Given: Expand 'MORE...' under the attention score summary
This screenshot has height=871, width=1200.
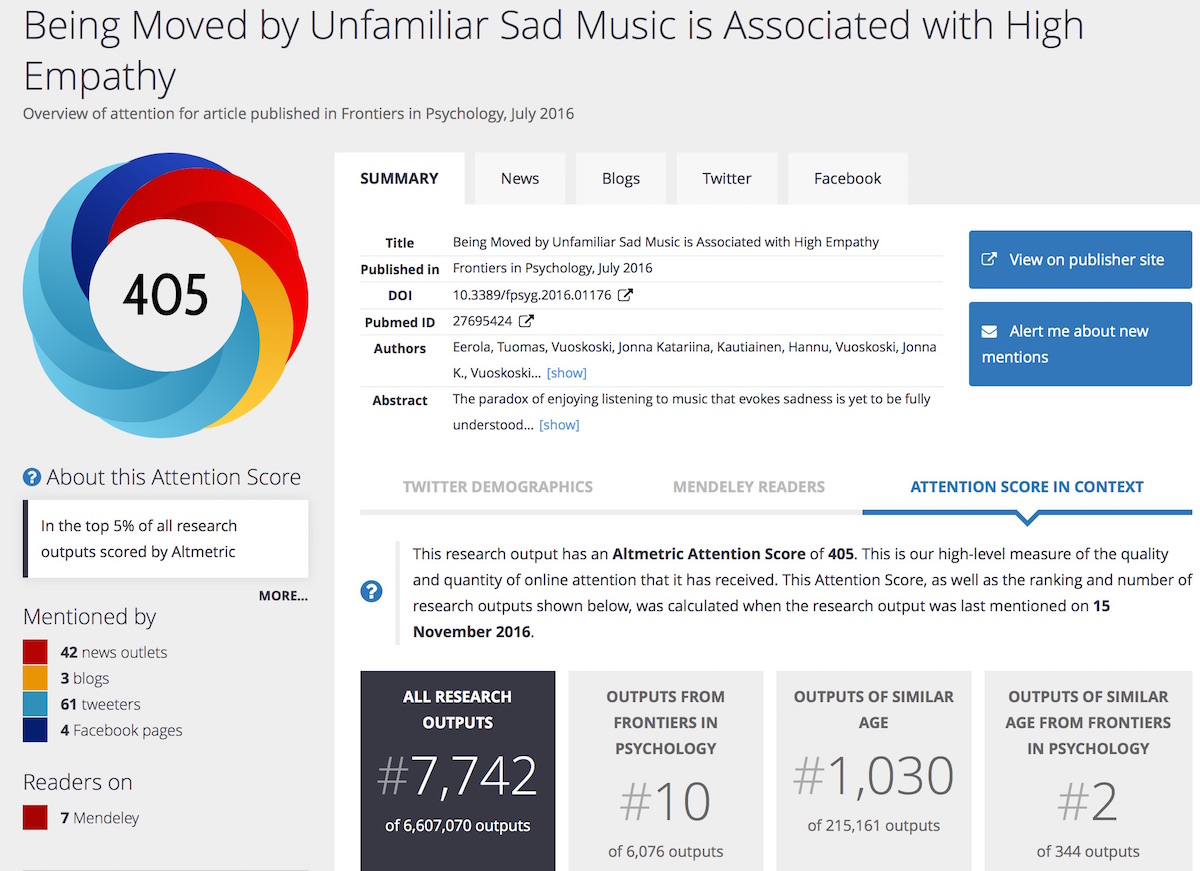Looking at the screenshot, I should tap(283, 595).
